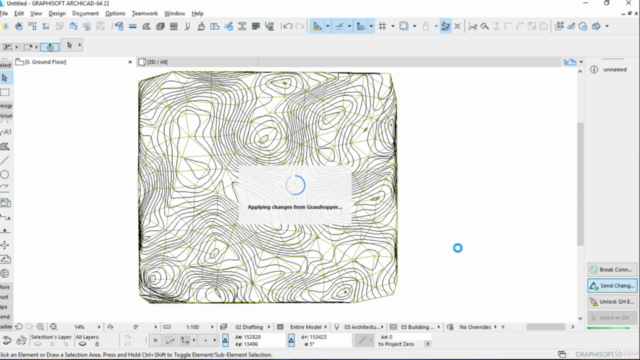The width and height of the screenshot is (640, 360).
Task: Expand the trace reference dropdown arrow
Action: click(x=414, y=26)
